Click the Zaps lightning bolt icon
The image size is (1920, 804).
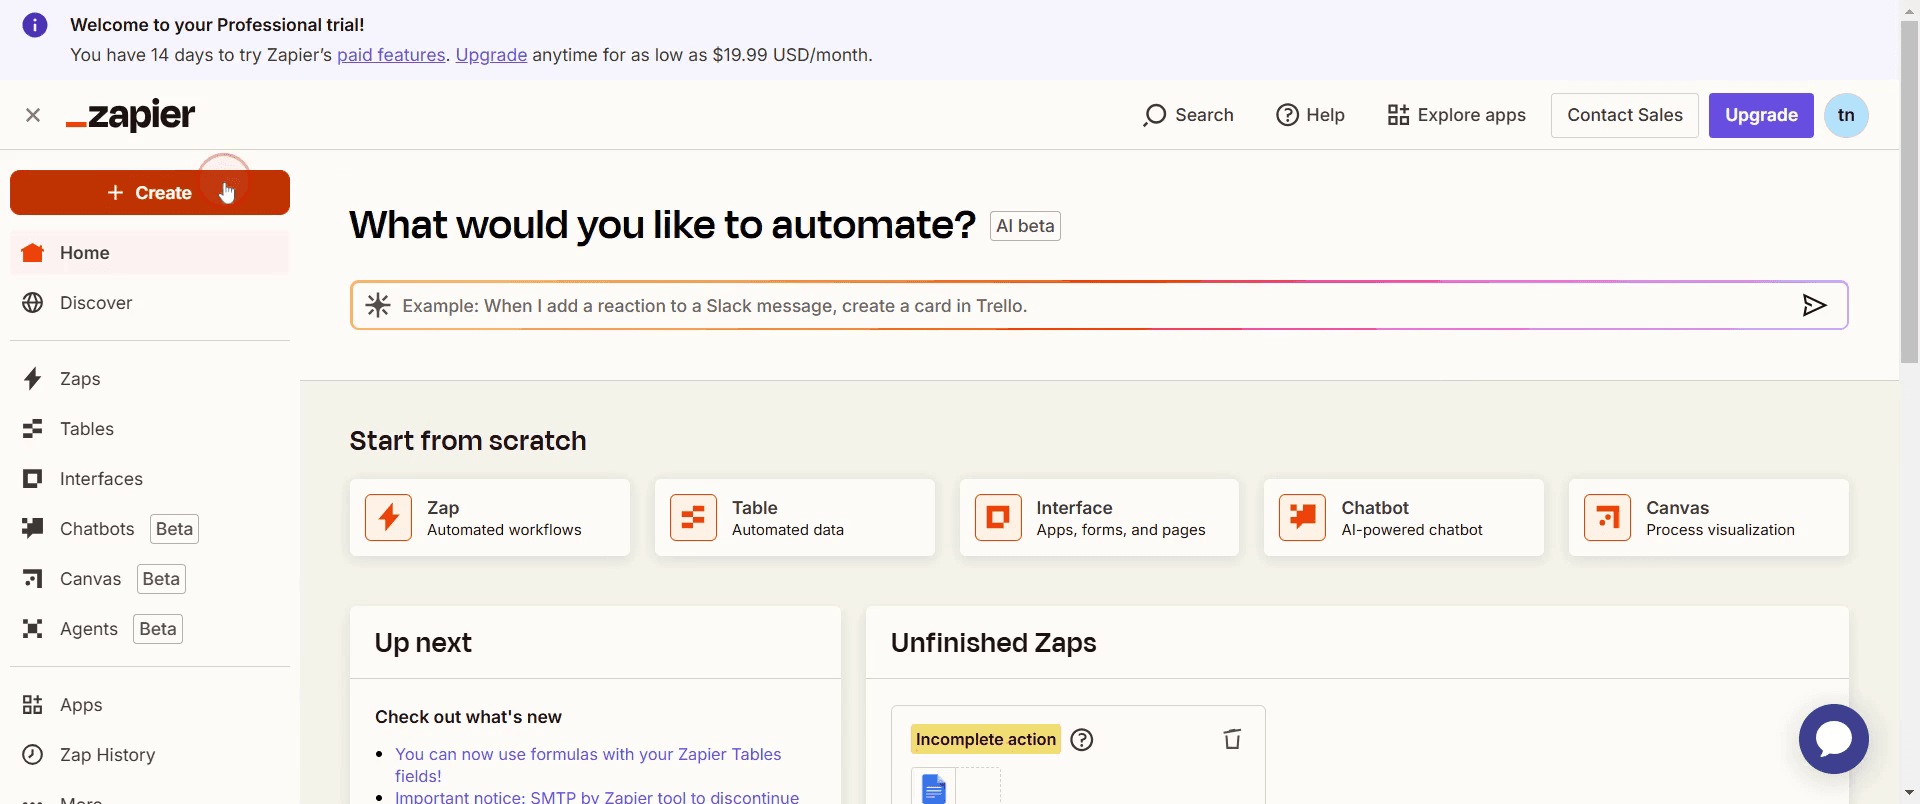pyautogui.click(x=33, y=379)
